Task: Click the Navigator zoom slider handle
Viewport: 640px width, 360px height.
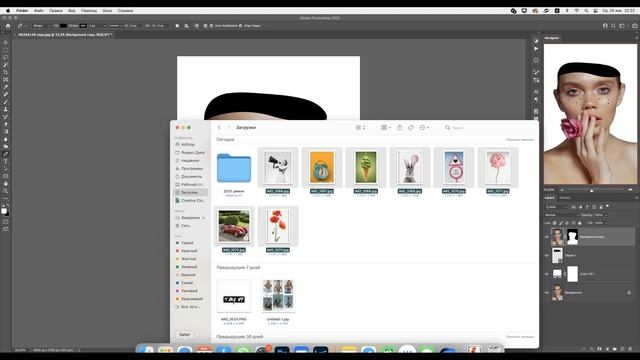Action: coord(592,190)
